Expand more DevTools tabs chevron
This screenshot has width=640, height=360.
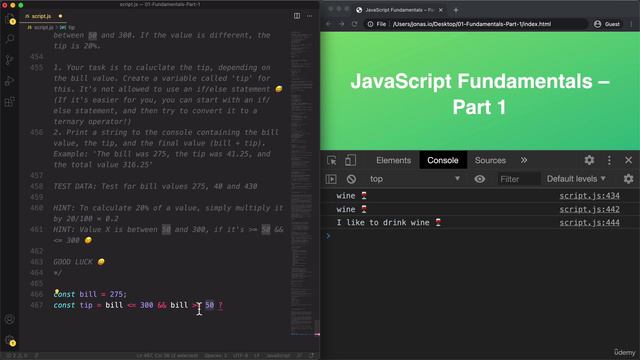(524, 160)
